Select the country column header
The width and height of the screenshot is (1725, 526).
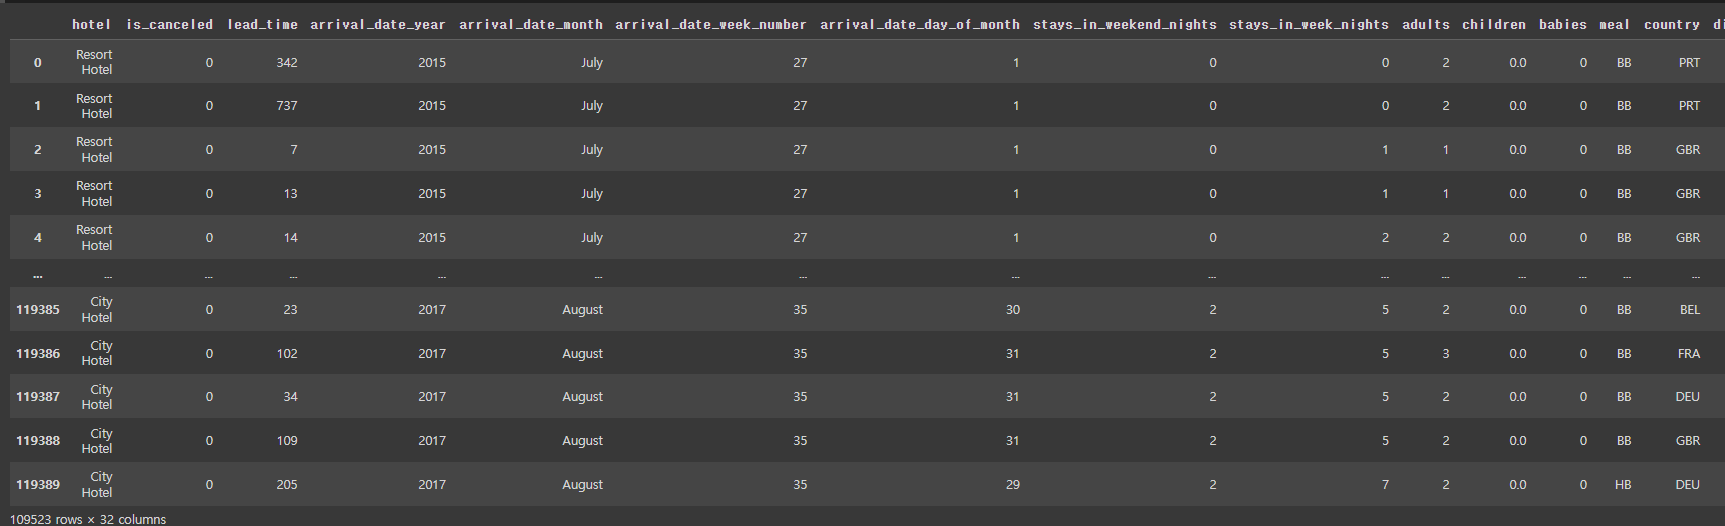click(1672, 24)
